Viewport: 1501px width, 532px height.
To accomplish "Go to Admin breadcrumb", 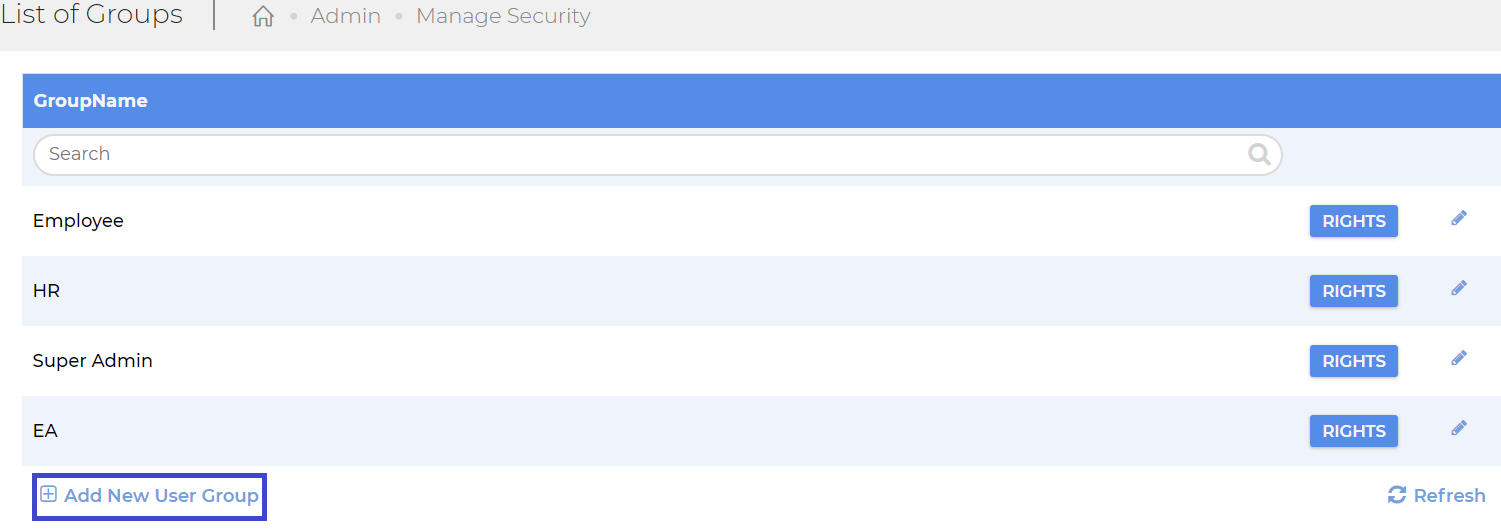I will pyautogui.click(x=345, y=17).
